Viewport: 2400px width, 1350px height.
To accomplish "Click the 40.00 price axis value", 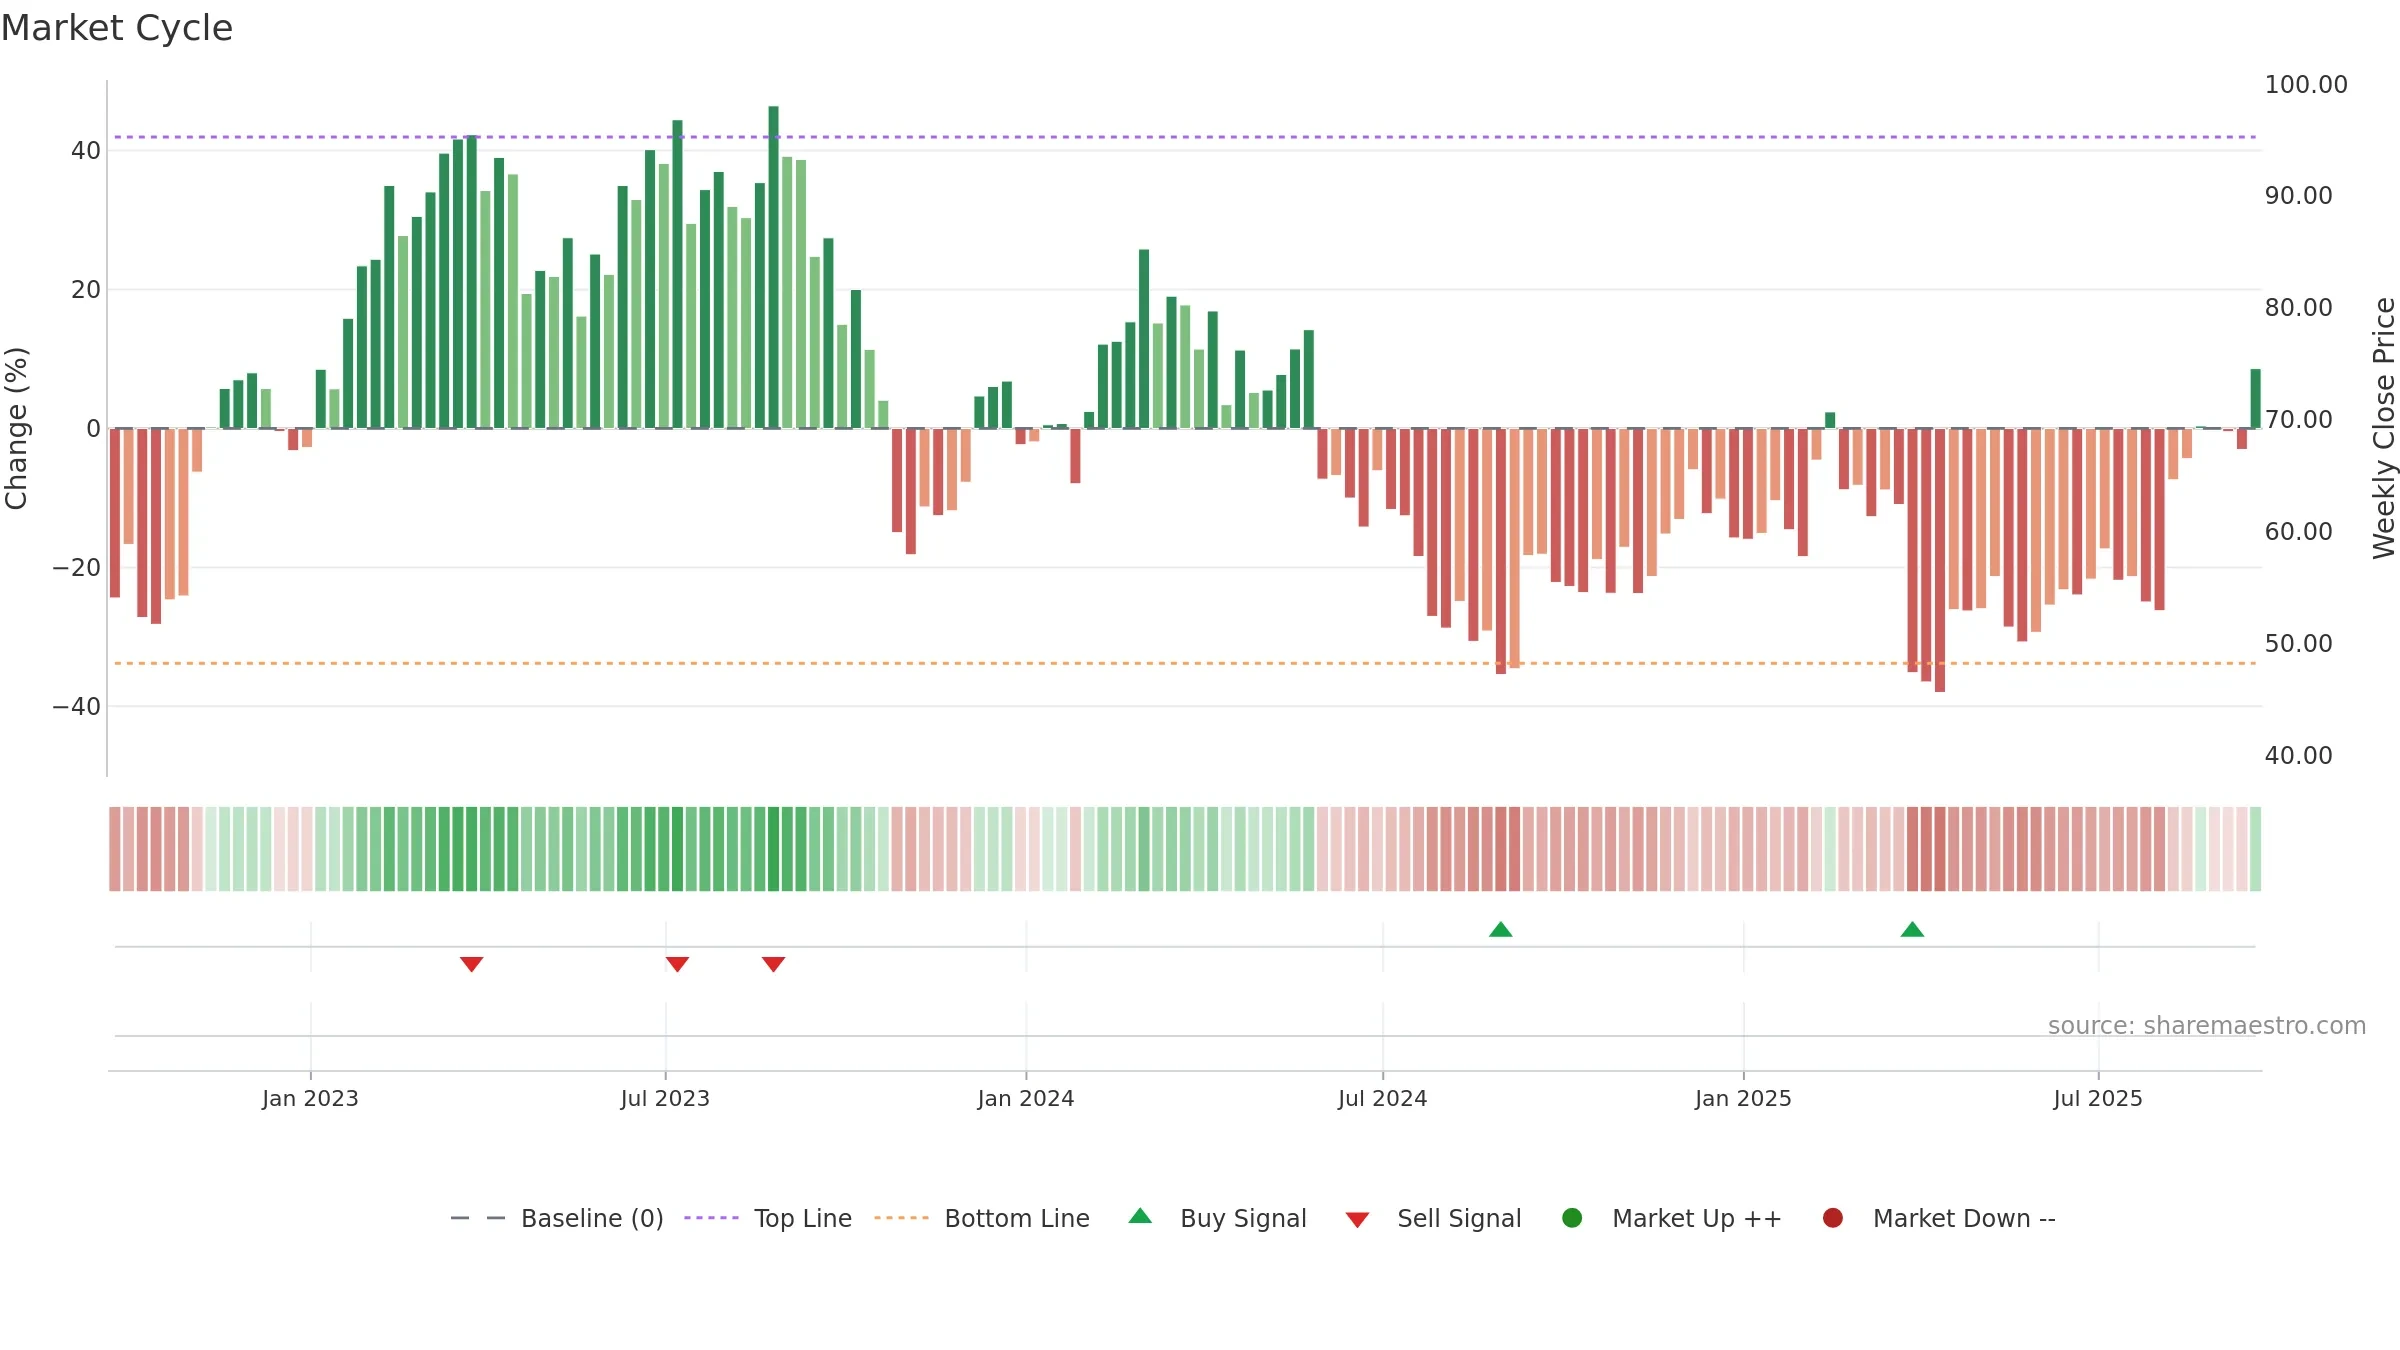I will point(2299,755).
